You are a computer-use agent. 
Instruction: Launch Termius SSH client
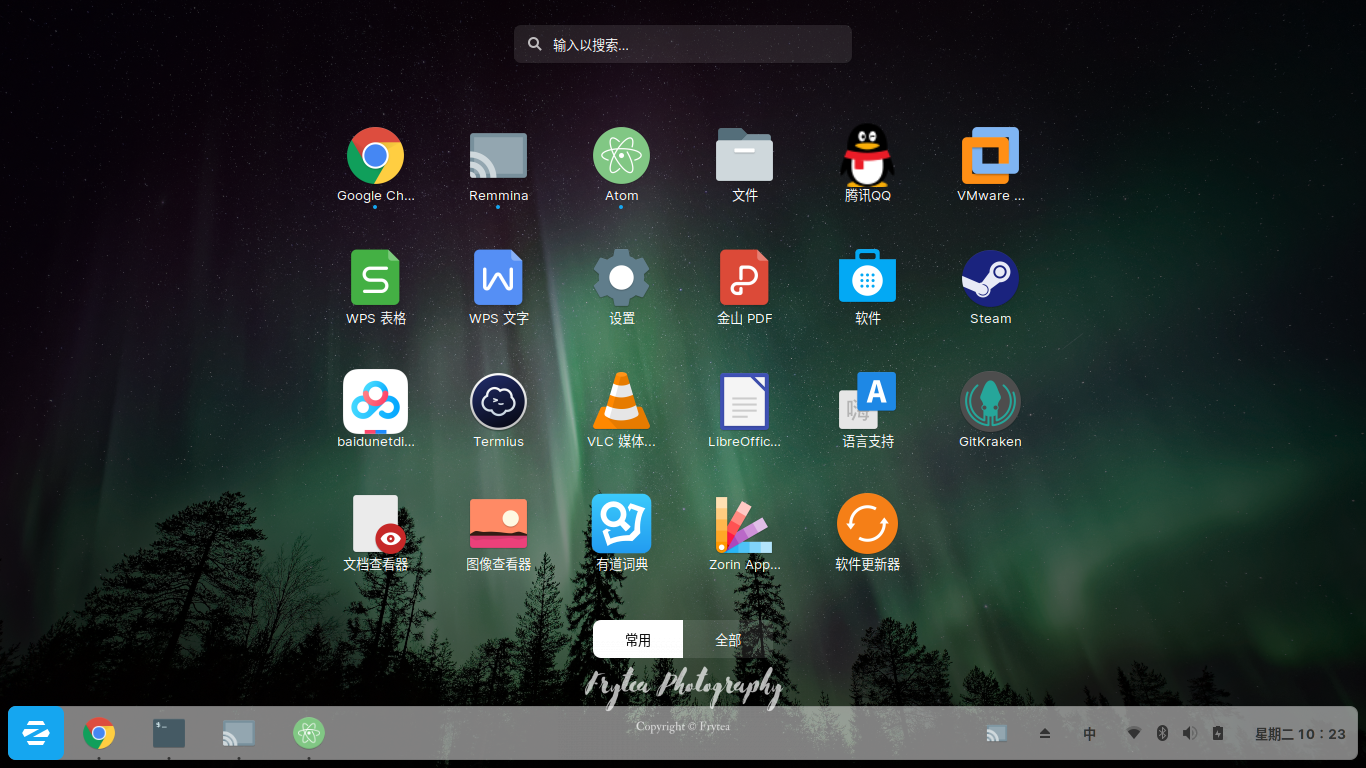498,401
